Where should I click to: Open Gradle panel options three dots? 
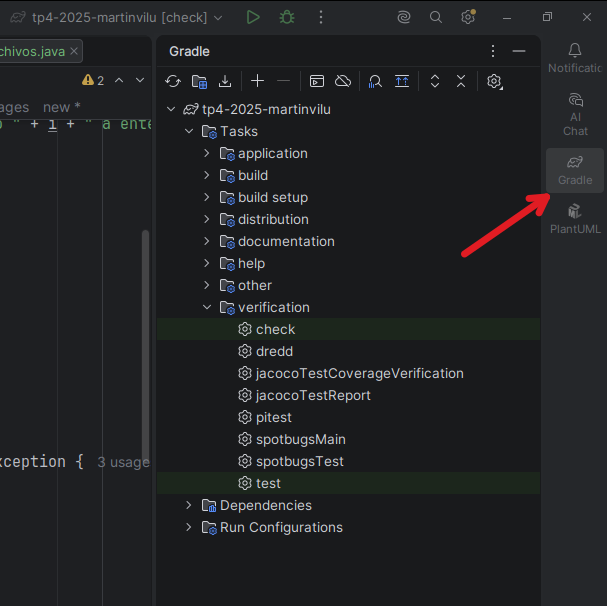(x=493, y=51)
